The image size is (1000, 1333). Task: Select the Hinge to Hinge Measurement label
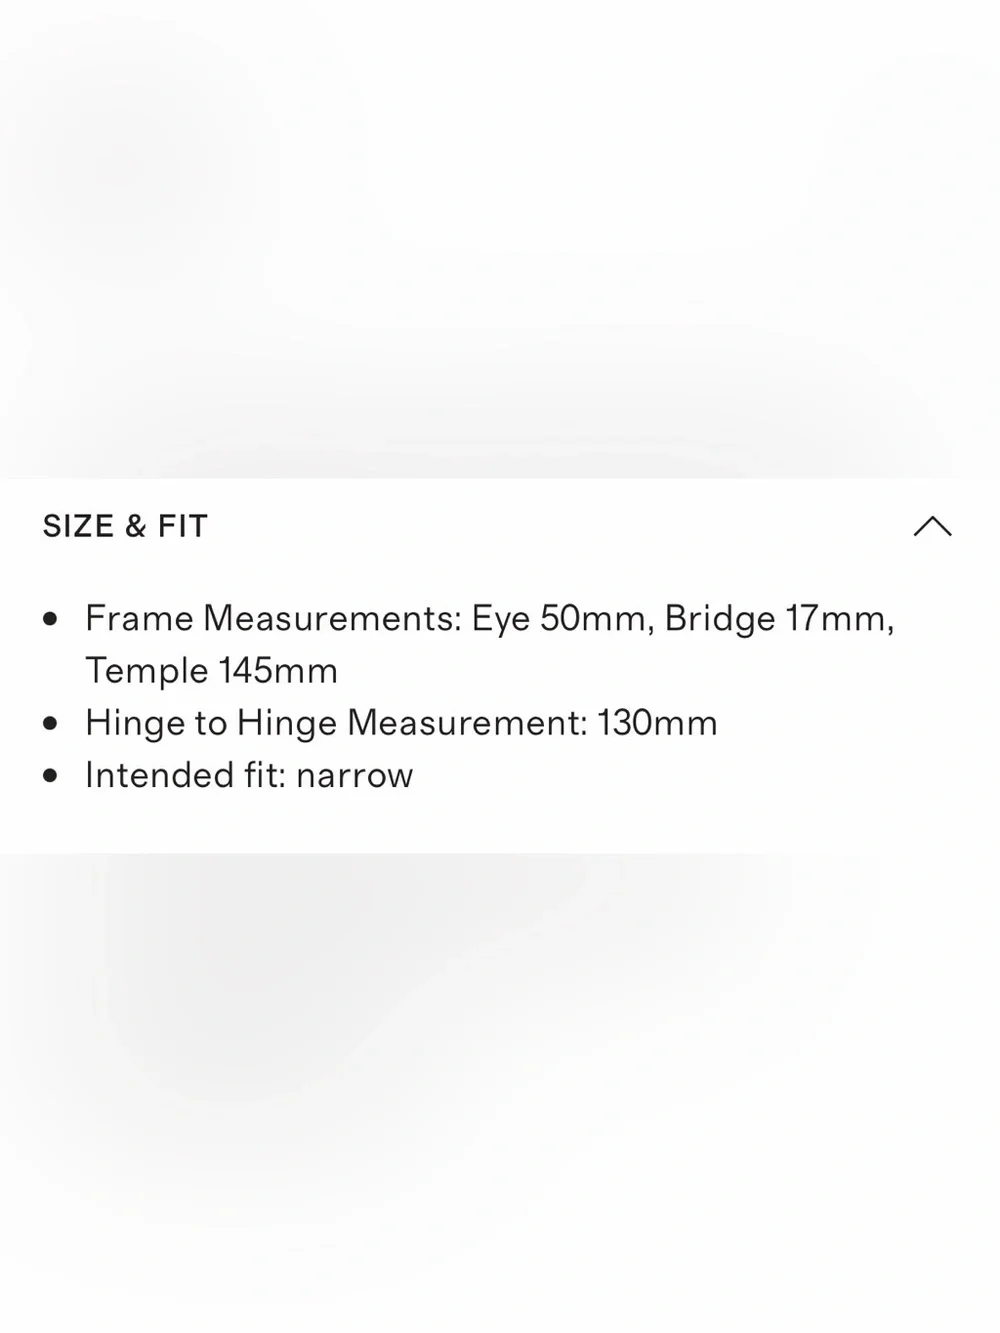click(336, 723)
